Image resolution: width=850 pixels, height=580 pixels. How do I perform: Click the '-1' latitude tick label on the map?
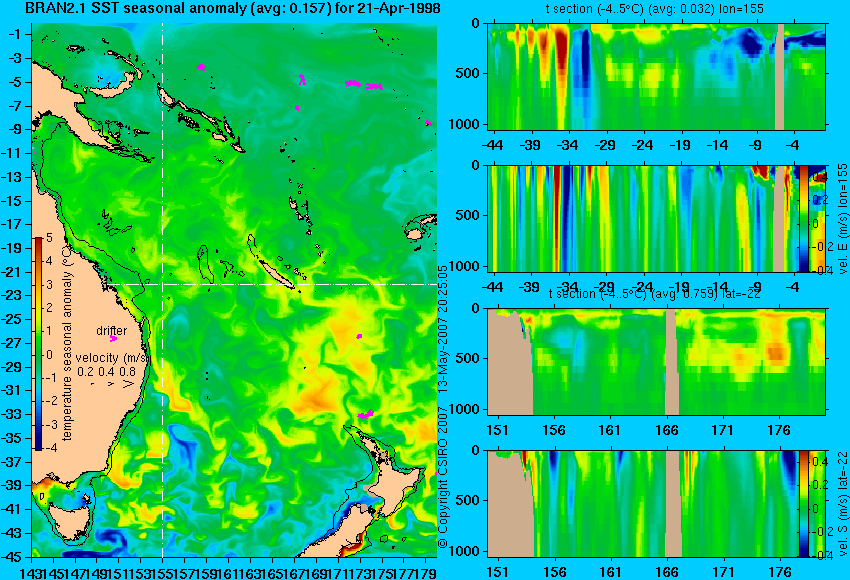pyautogui.click(x=14, y=34)
